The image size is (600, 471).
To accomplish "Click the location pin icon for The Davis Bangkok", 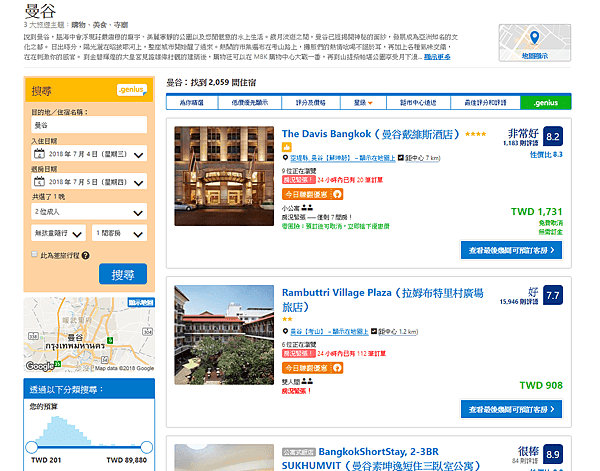I will tap(285, 158).
